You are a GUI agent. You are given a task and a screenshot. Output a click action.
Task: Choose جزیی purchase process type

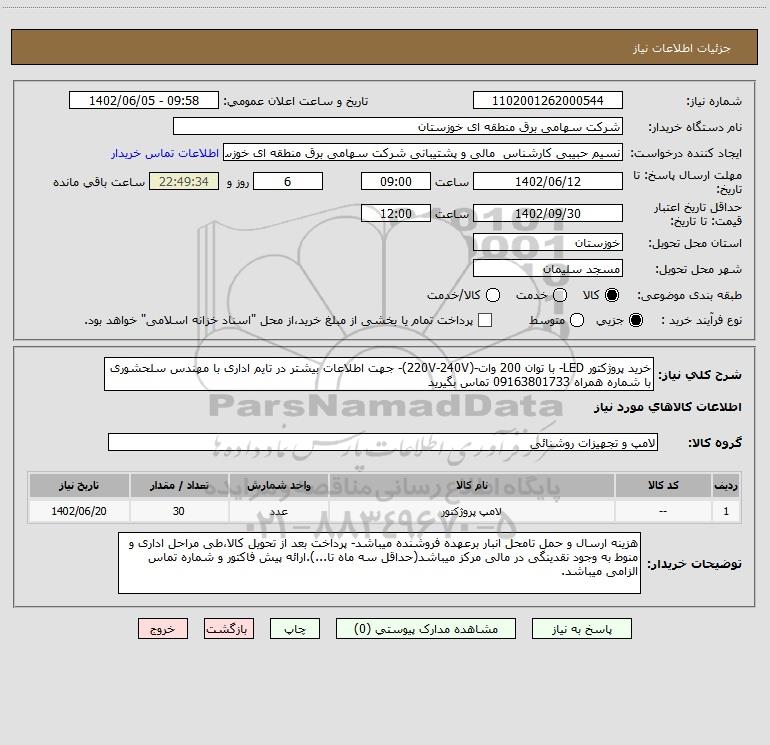(635, 320)
